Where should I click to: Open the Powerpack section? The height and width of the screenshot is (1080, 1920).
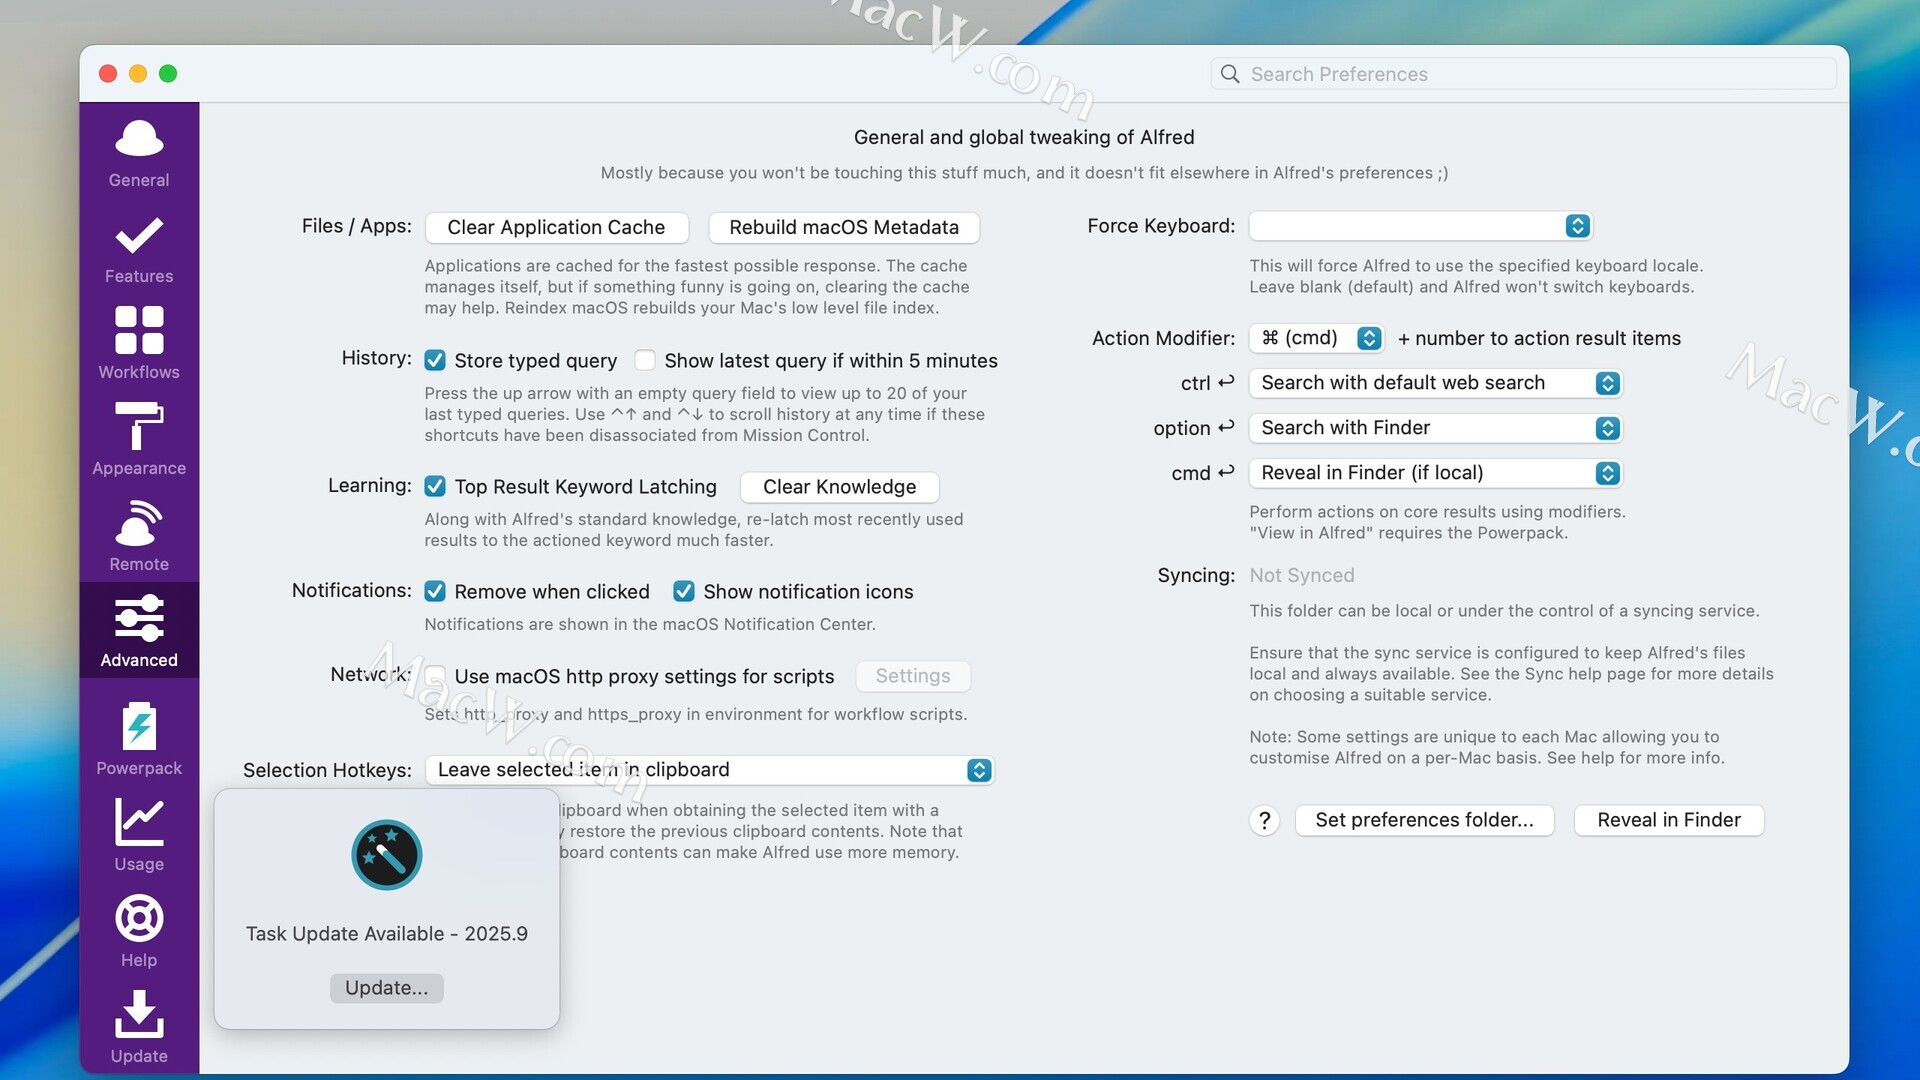point(139,739)
